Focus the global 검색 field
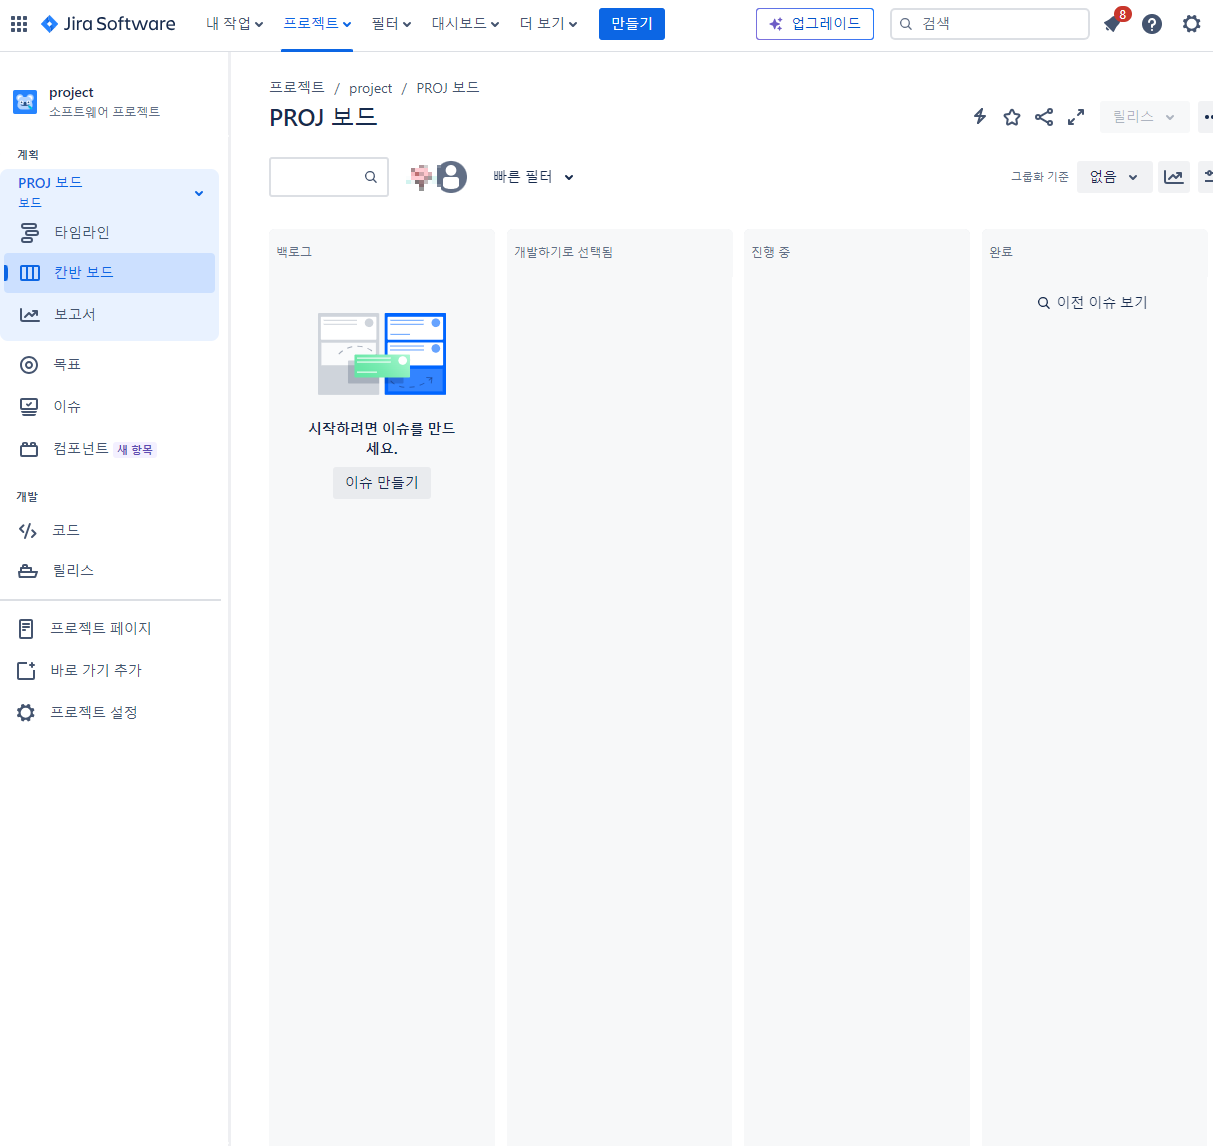The image size is (1213, 1146). (989, 24)
